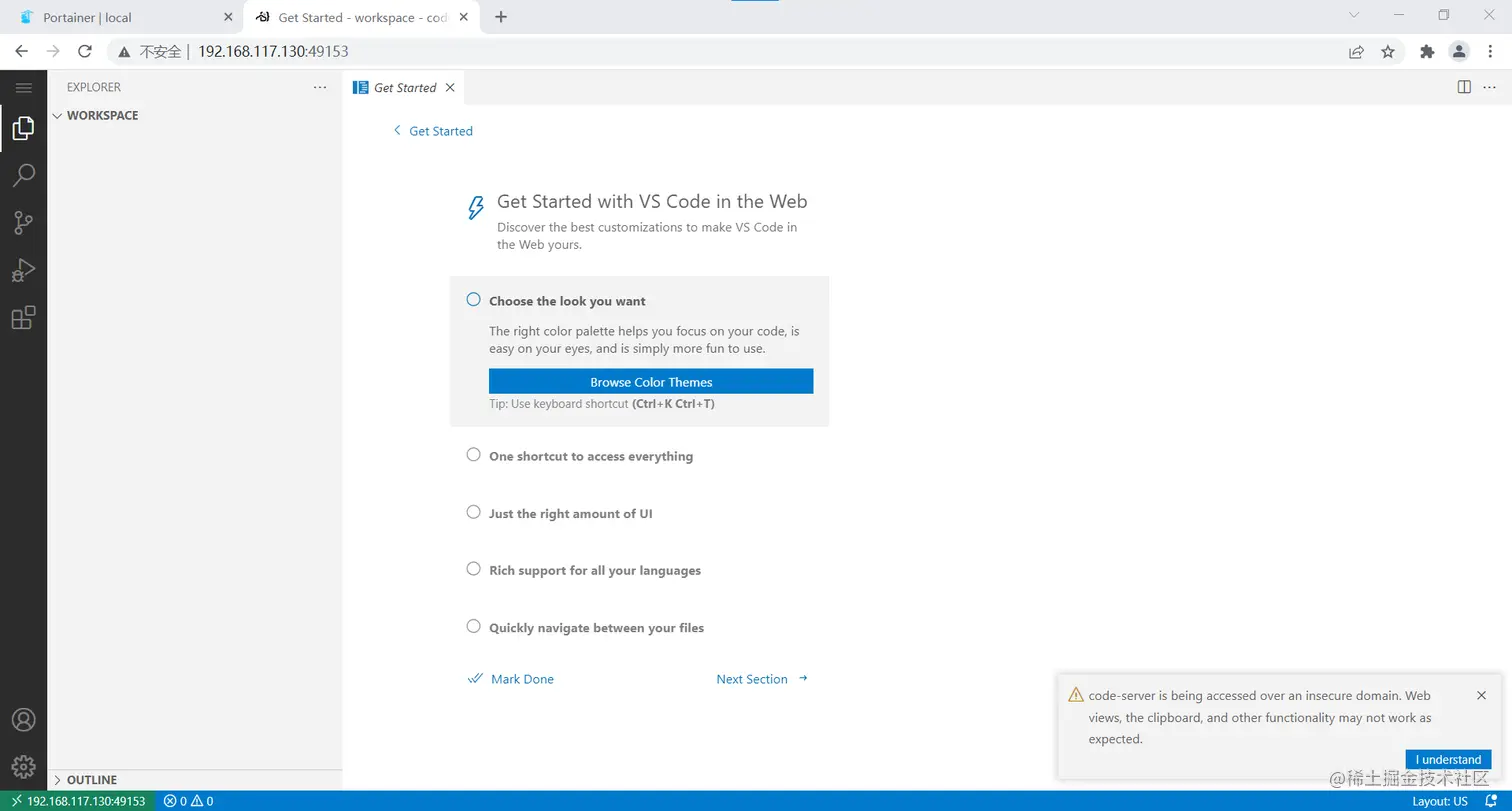Select the Get Started editor tab
1512x811 pixels.
404,88
